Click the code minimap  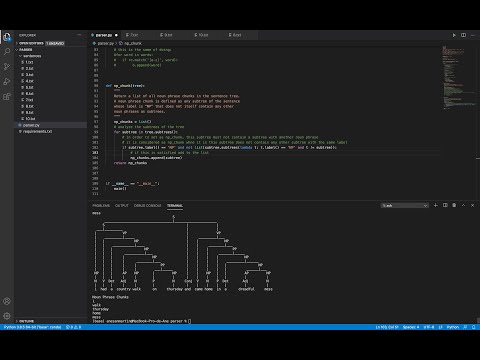(x=459, y=77)
